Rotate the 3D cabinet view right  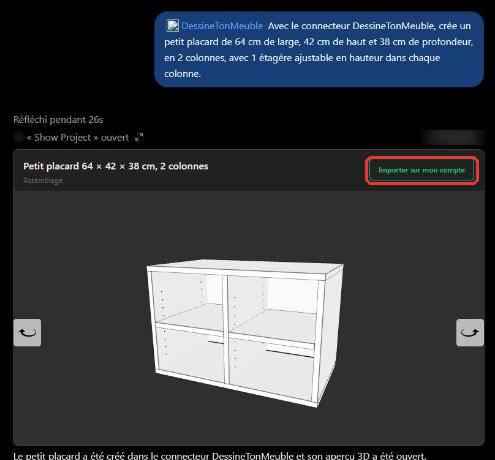470,332
